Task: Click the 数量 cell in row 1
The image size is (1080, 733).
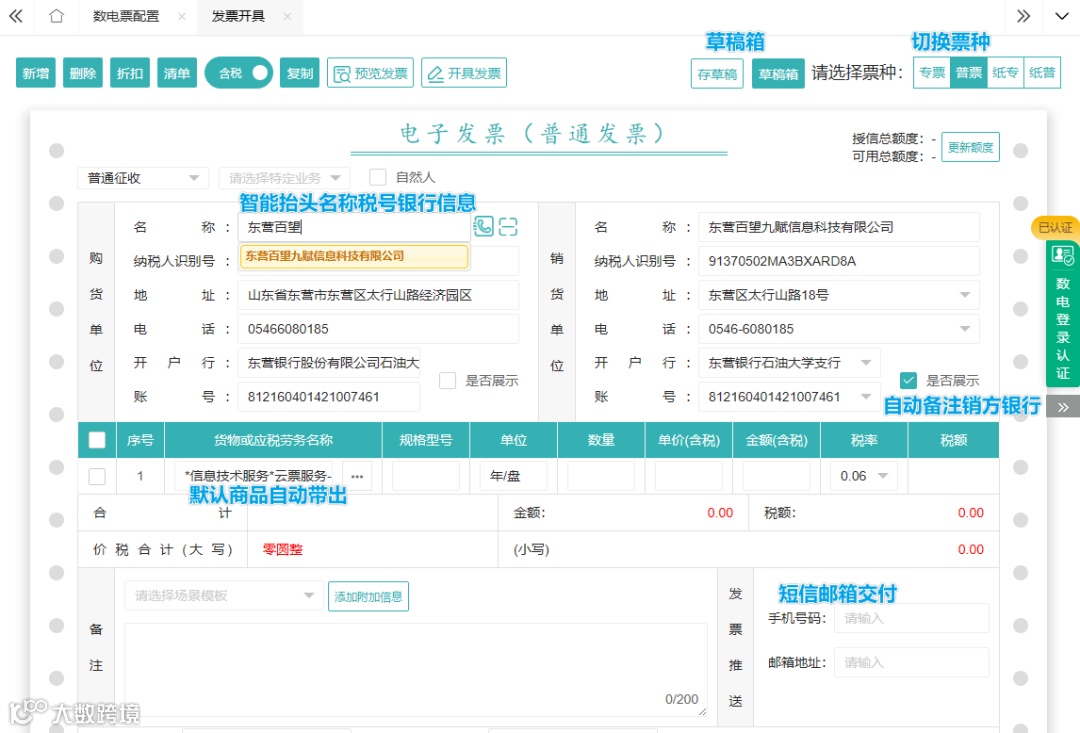Action: click(601, 476)
